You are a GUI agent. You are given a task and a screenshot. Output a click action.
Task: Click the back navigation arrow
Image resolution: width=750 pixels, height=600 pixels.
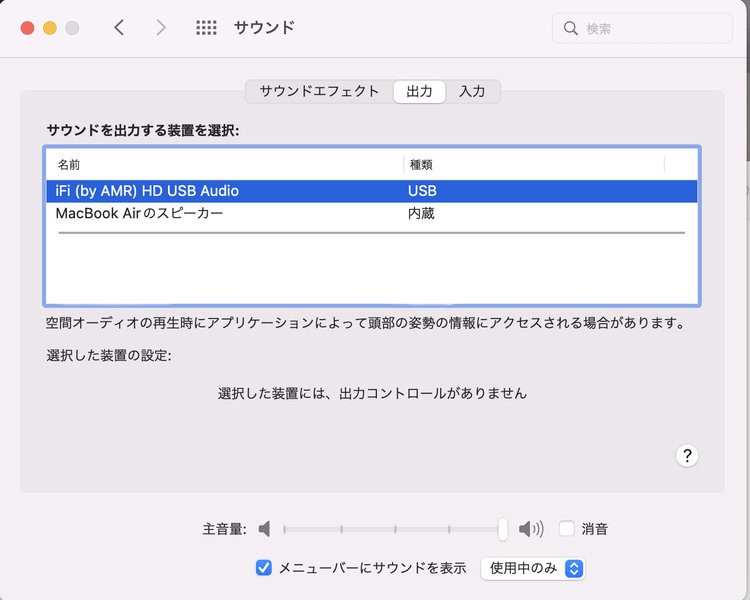pyautogui.click(x=119, y=28)
